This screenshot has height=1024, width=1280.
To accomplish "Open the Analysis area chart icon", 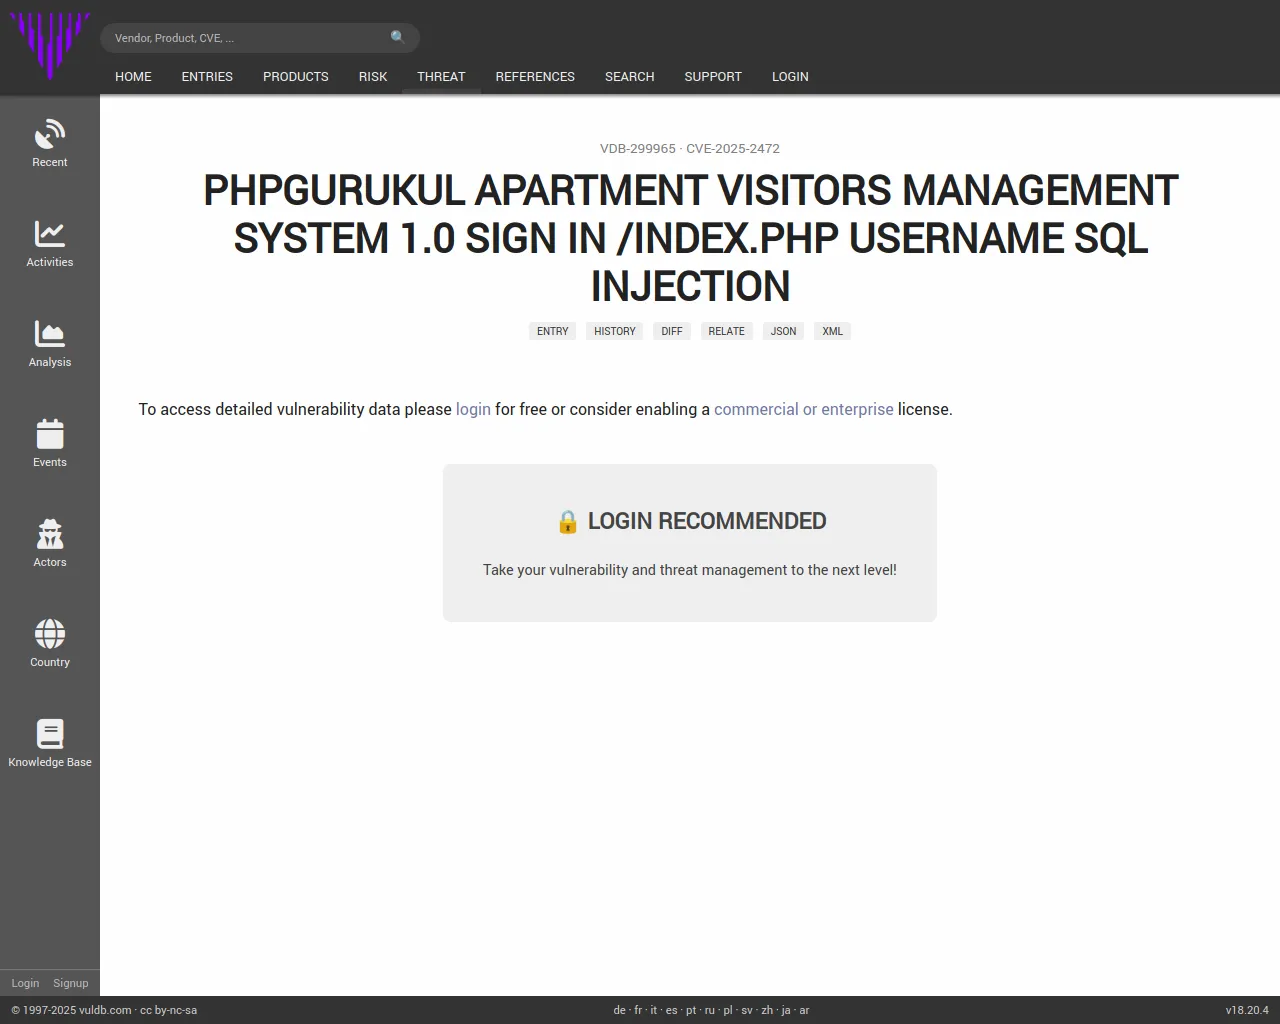I will [x=50, y=334].
